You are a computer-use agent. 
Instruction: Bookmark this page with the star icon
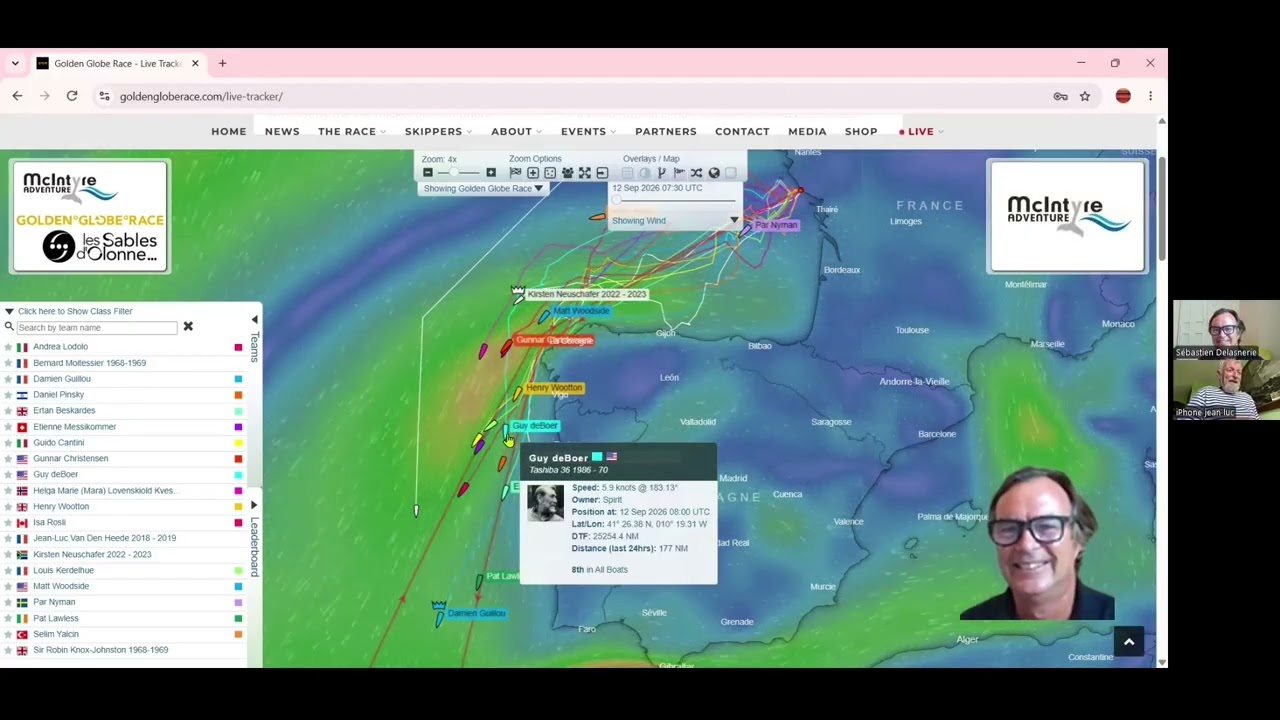(x=1085, y=96)
